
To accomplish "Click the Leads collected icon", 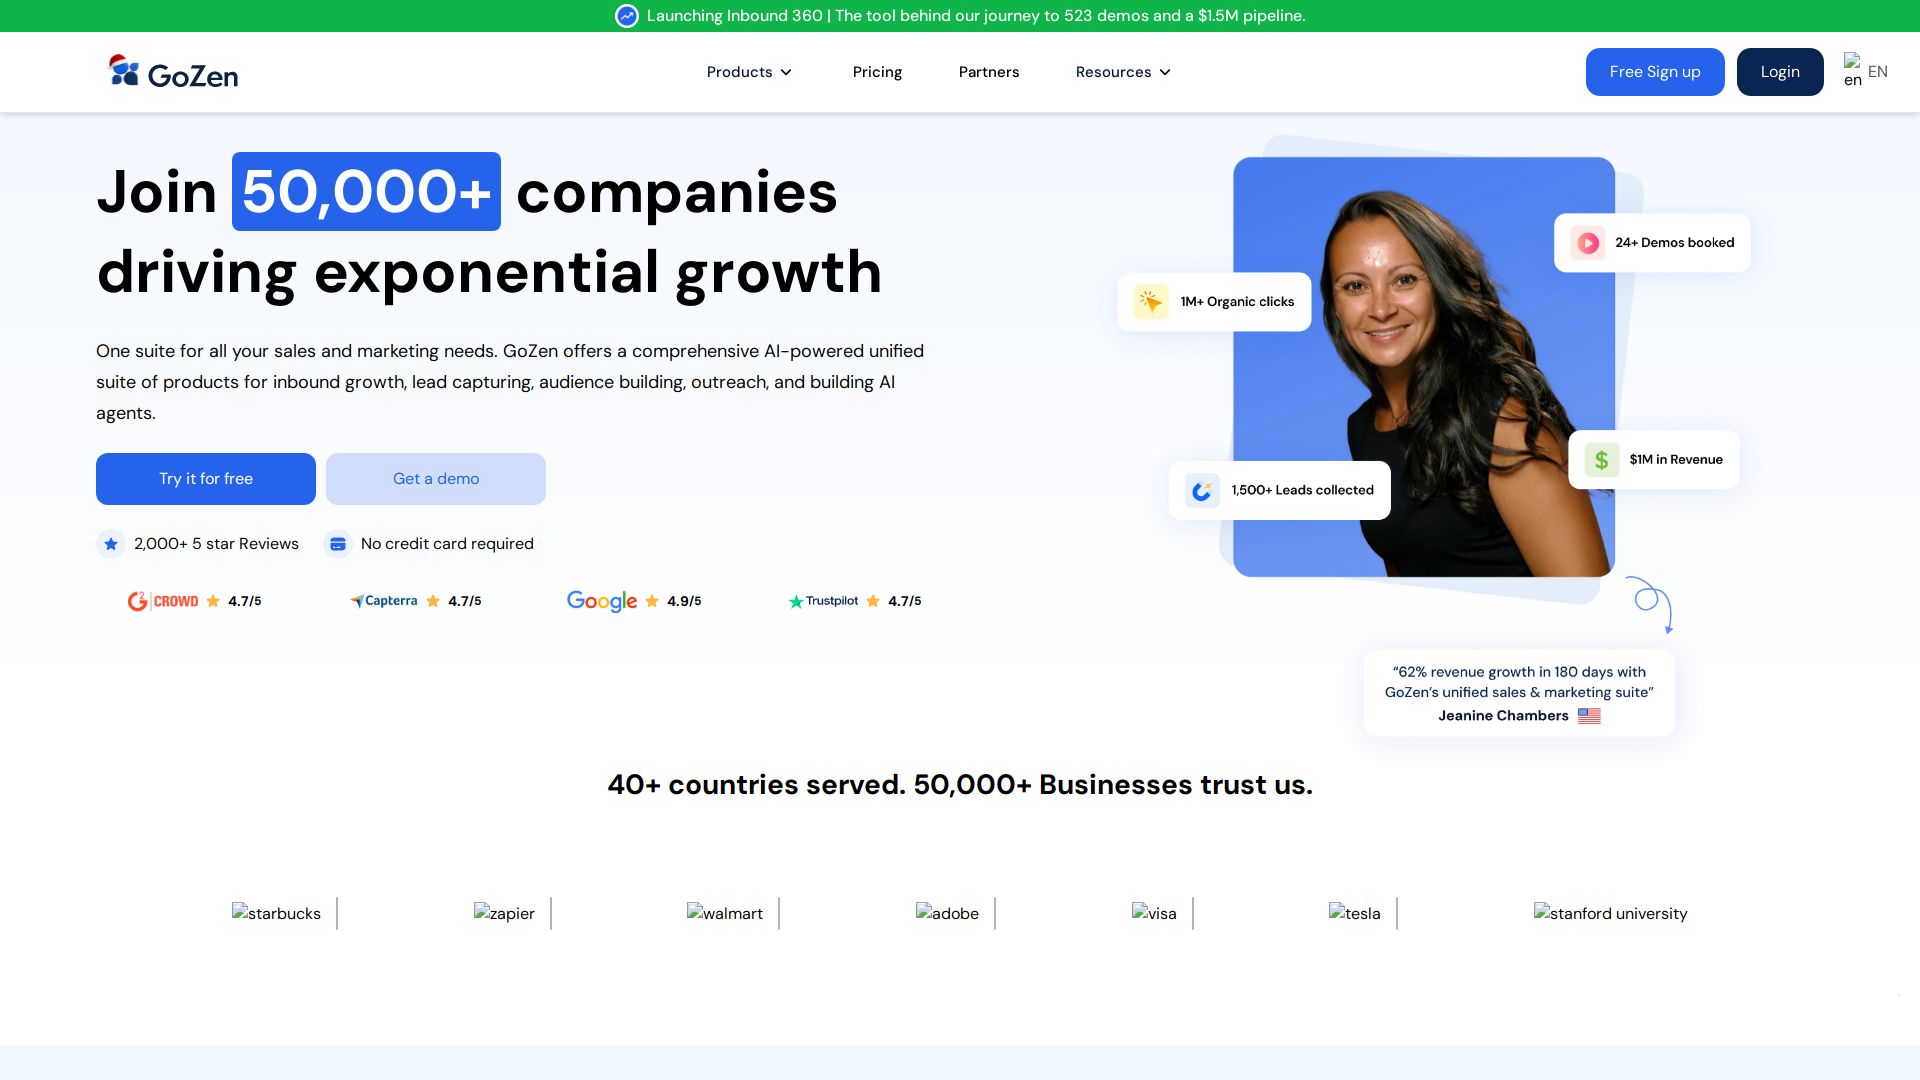I will point(1202,491).
